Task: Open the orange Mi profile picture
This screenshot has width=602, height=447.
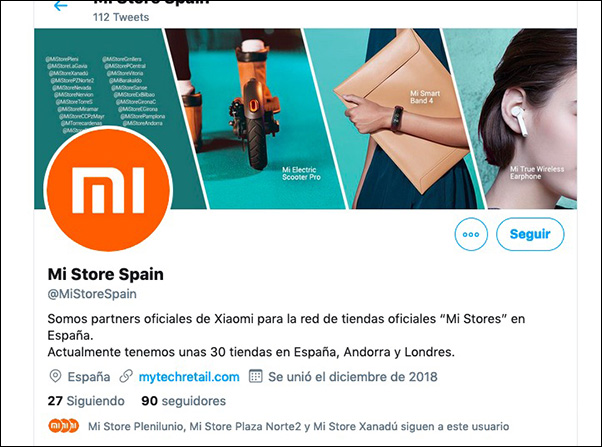Action: click(108, 189)
